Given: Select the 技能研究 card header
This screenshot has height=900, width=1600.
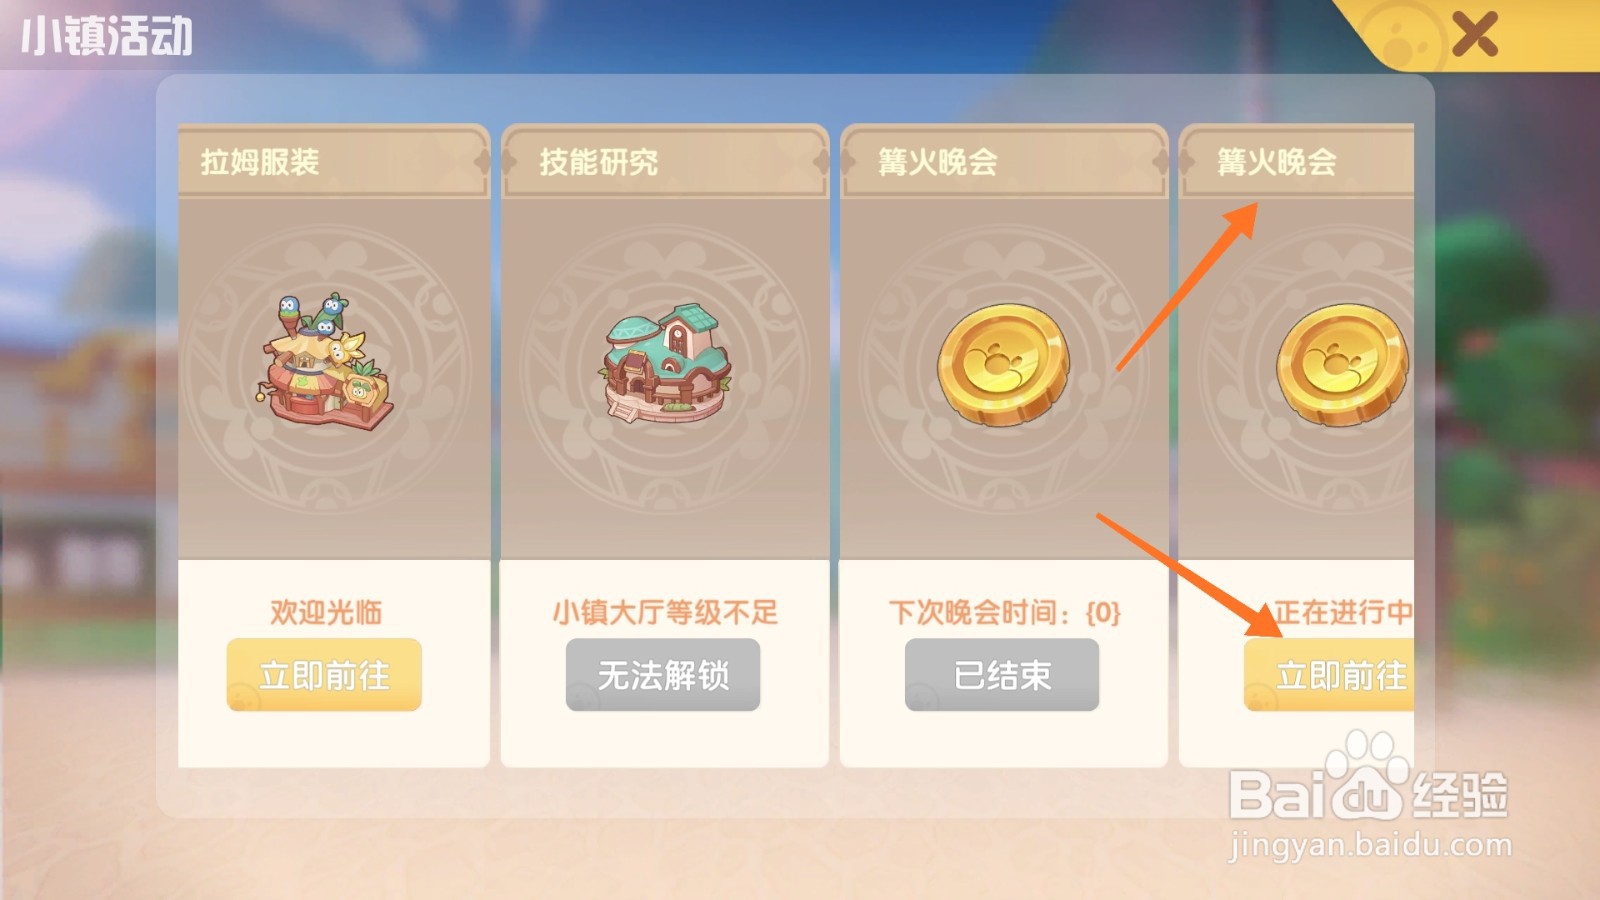Looking at the screenshot, I should [x=665, y=161].
